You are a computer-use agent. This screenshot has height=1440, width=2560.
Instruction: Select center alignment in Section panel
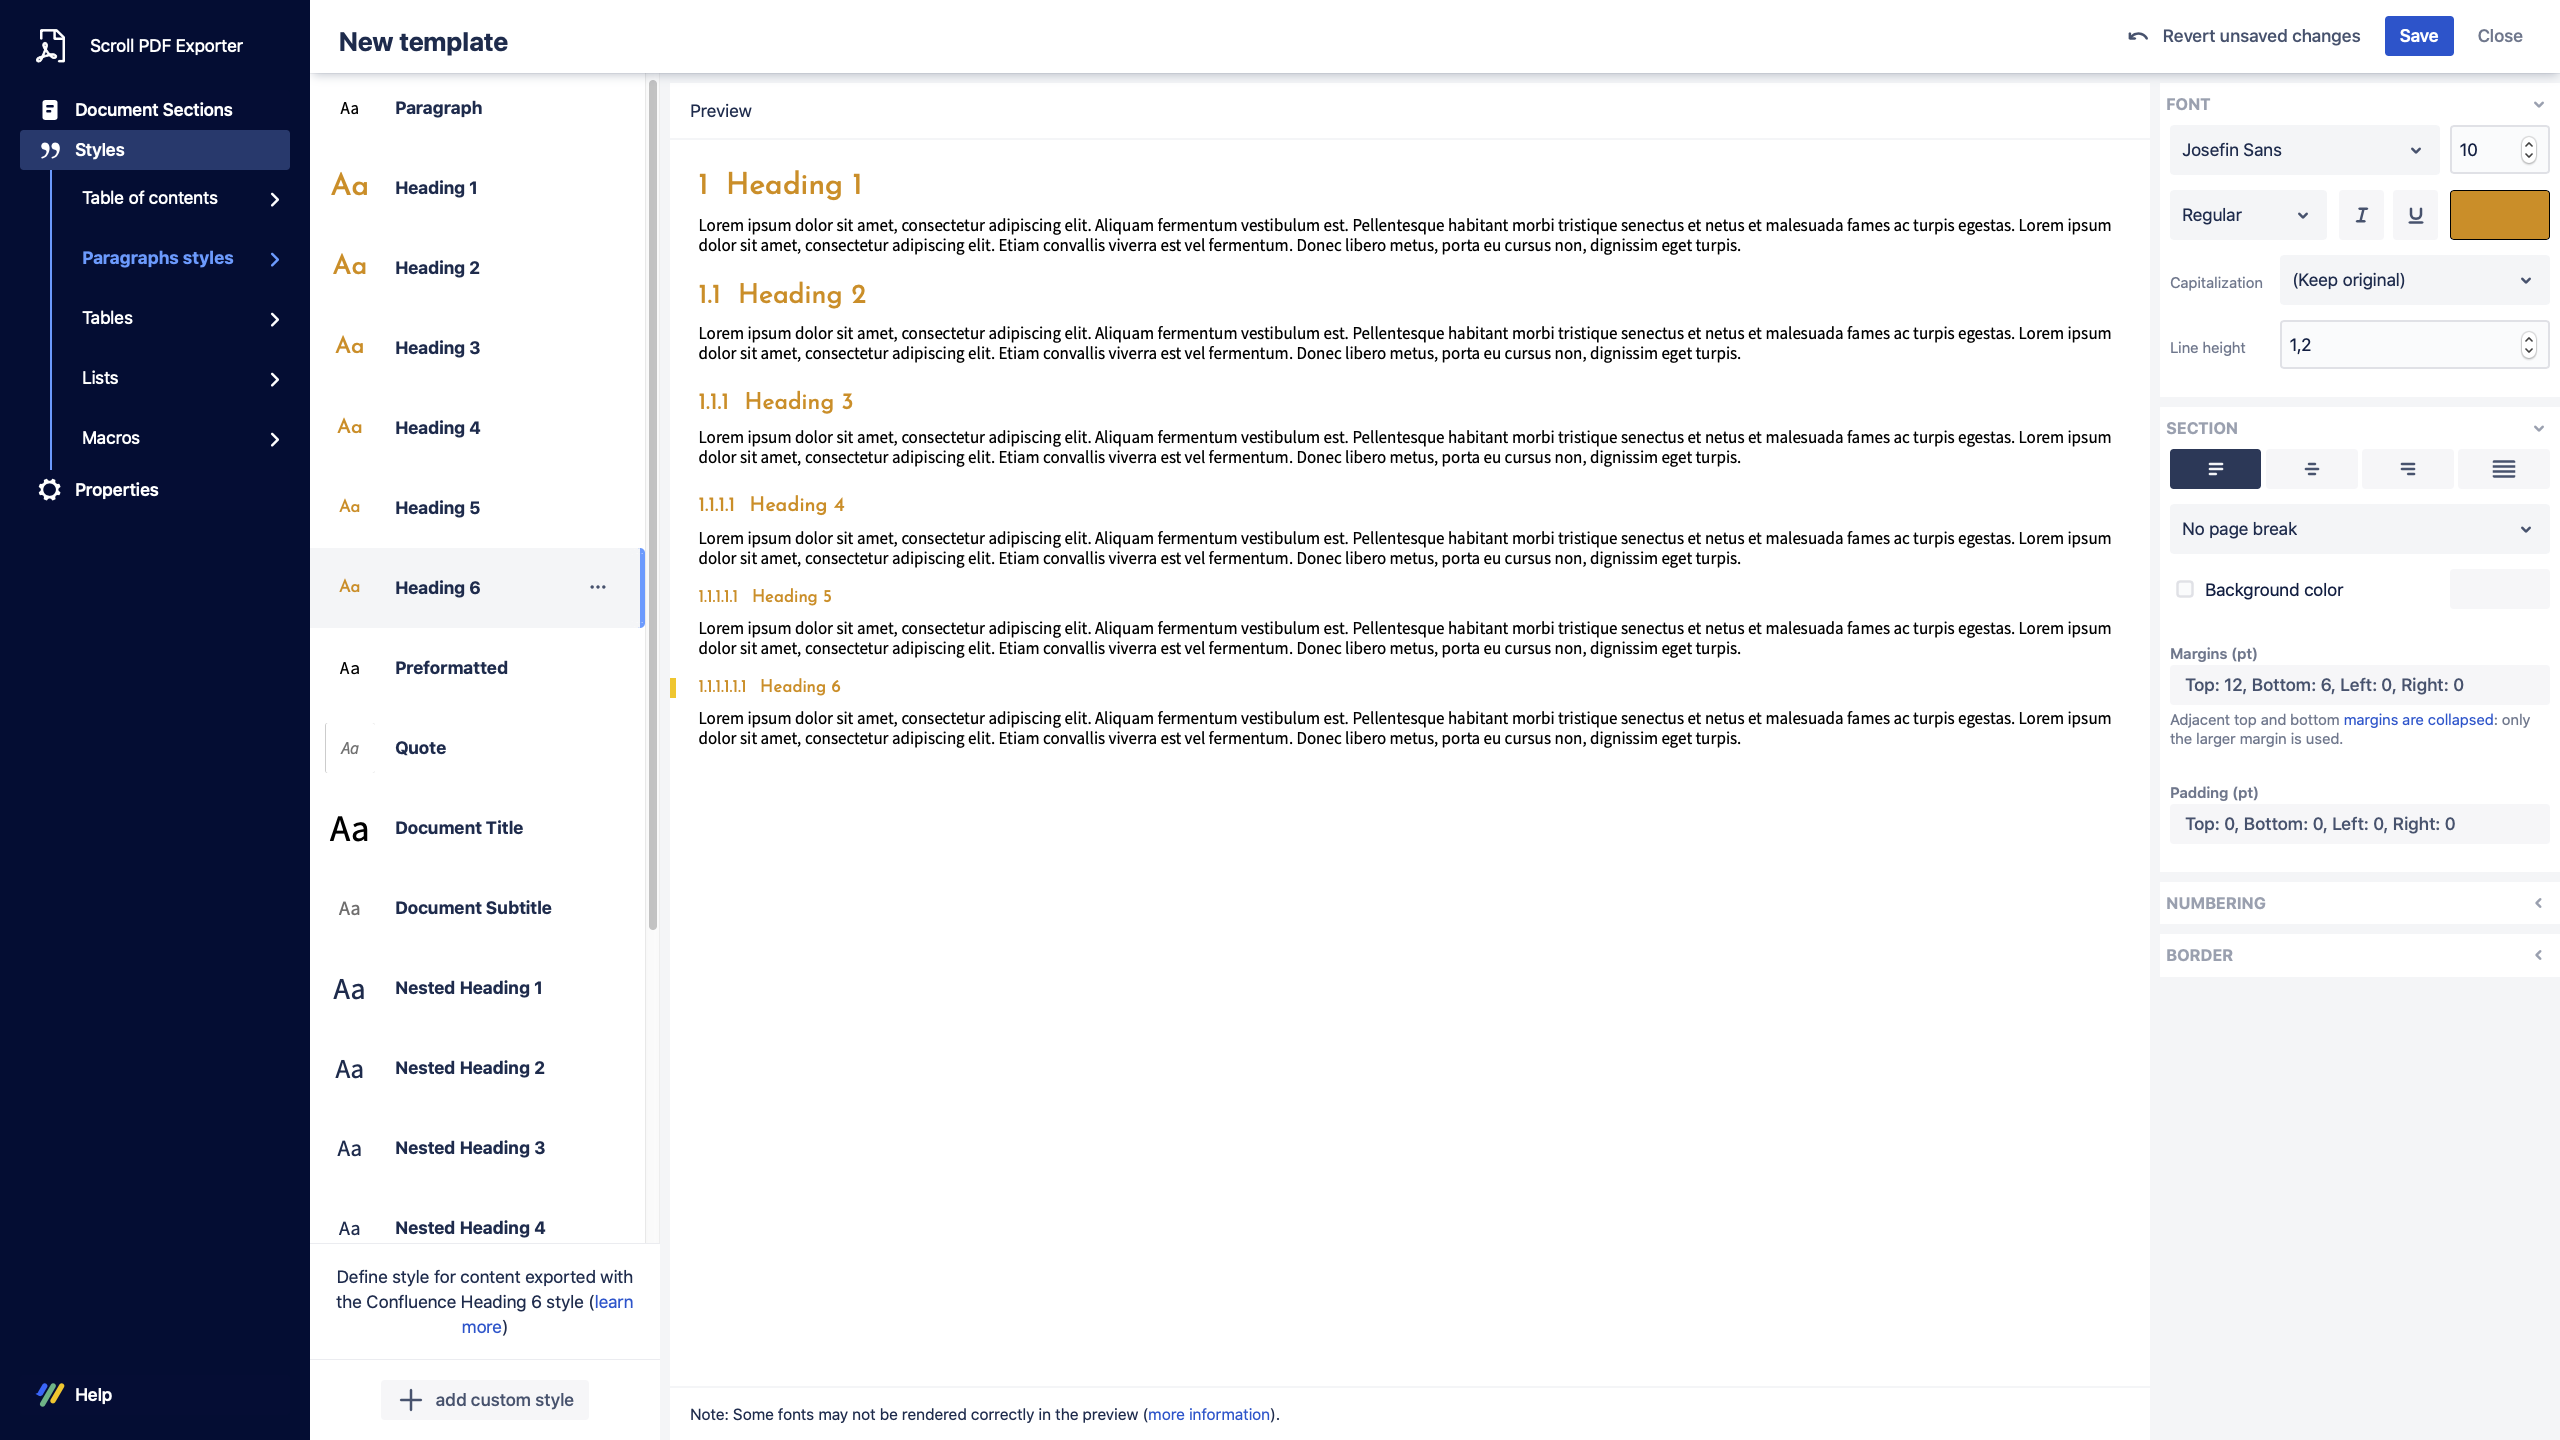2311,468
